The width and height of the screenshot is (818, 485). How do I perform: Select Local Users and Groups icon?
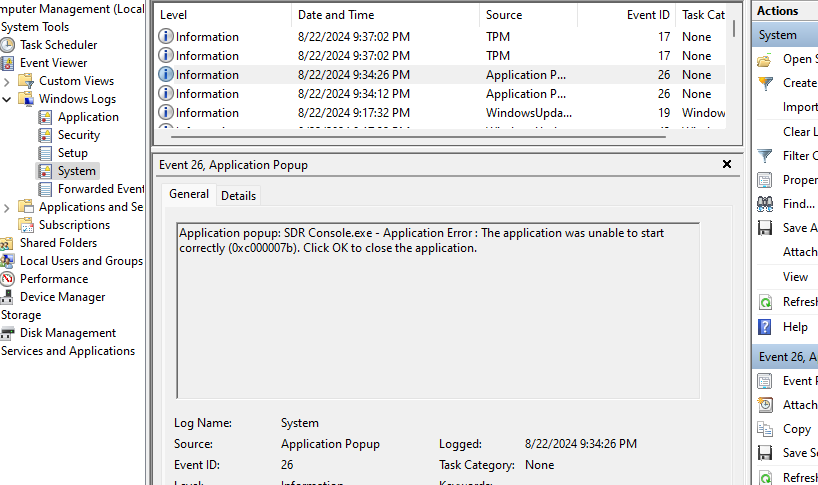(x=7, y=261)
